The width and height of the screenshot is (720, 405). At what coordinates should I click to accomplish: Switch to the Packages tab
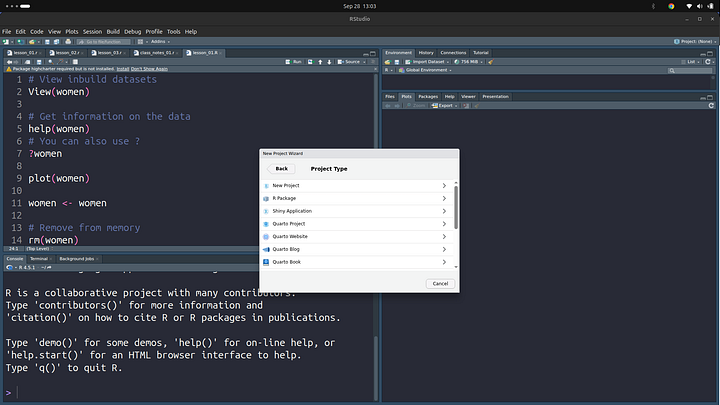(x=428, y=97)
